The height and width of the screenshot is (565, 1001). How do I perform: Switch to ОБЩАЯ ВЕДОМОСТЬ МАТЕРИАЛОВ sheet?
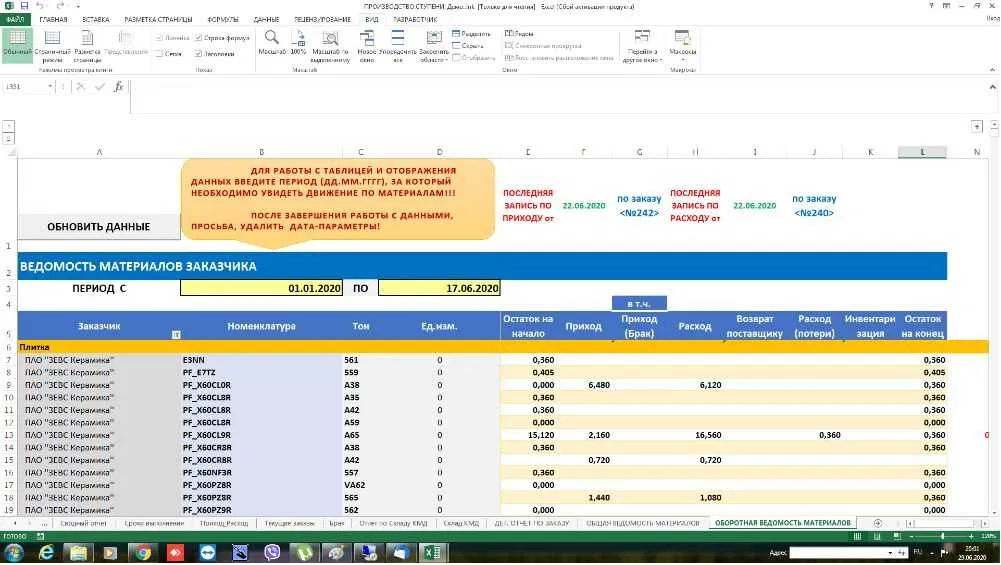(642, 523)
